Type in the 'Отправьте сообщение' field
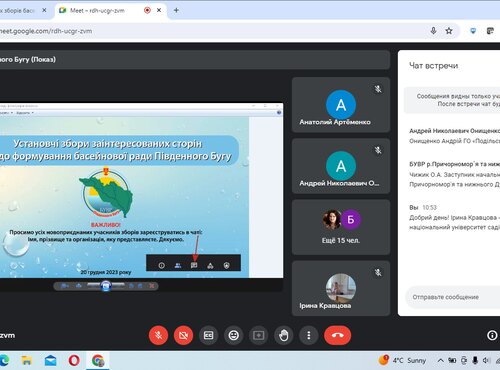This screenshot has width=500, height=370. click(453, 297)
